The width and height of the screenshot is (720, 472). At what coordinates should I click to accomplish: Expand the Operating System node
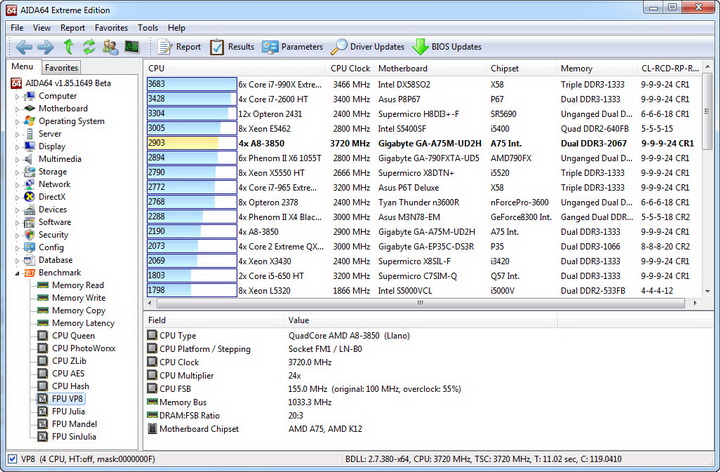point(17,122)
